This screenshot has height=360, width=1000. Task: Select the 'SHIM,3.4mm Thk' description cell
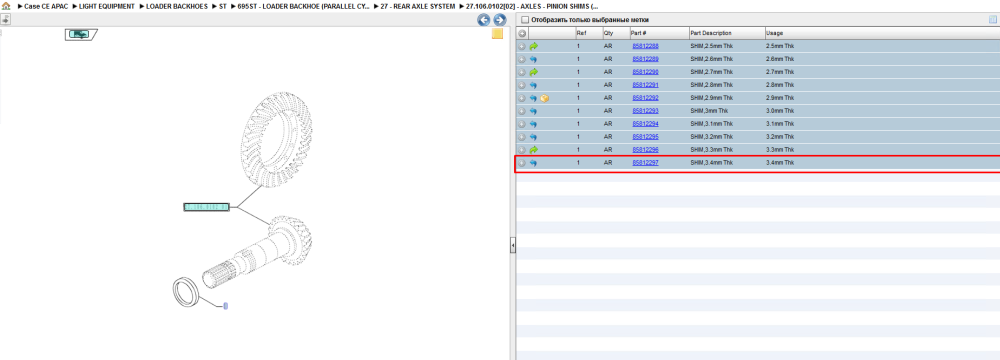point(712,163)
